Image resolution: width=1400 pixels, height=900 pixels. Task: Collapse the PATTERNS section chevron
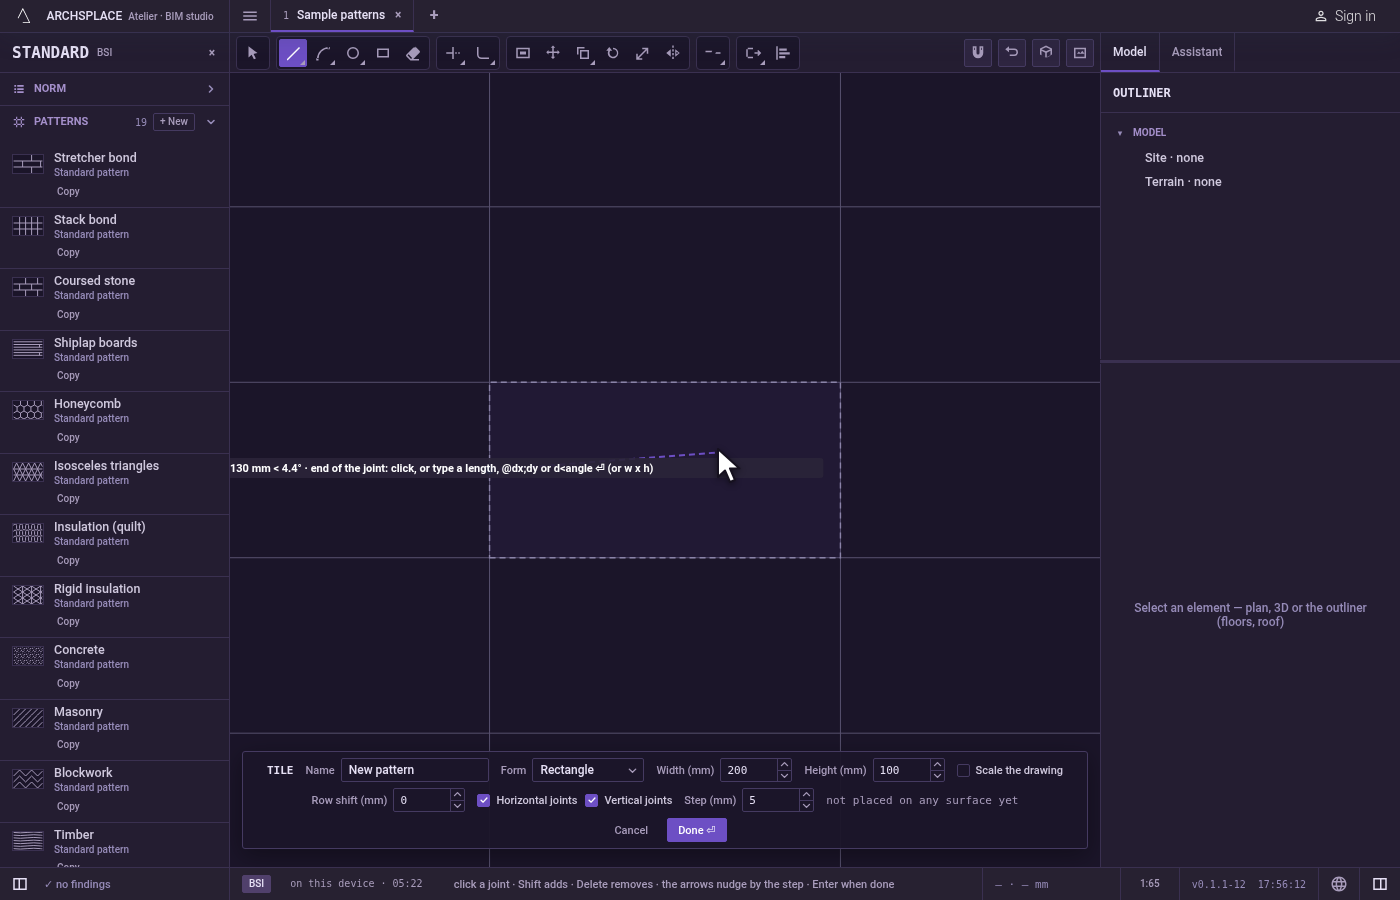211,122
